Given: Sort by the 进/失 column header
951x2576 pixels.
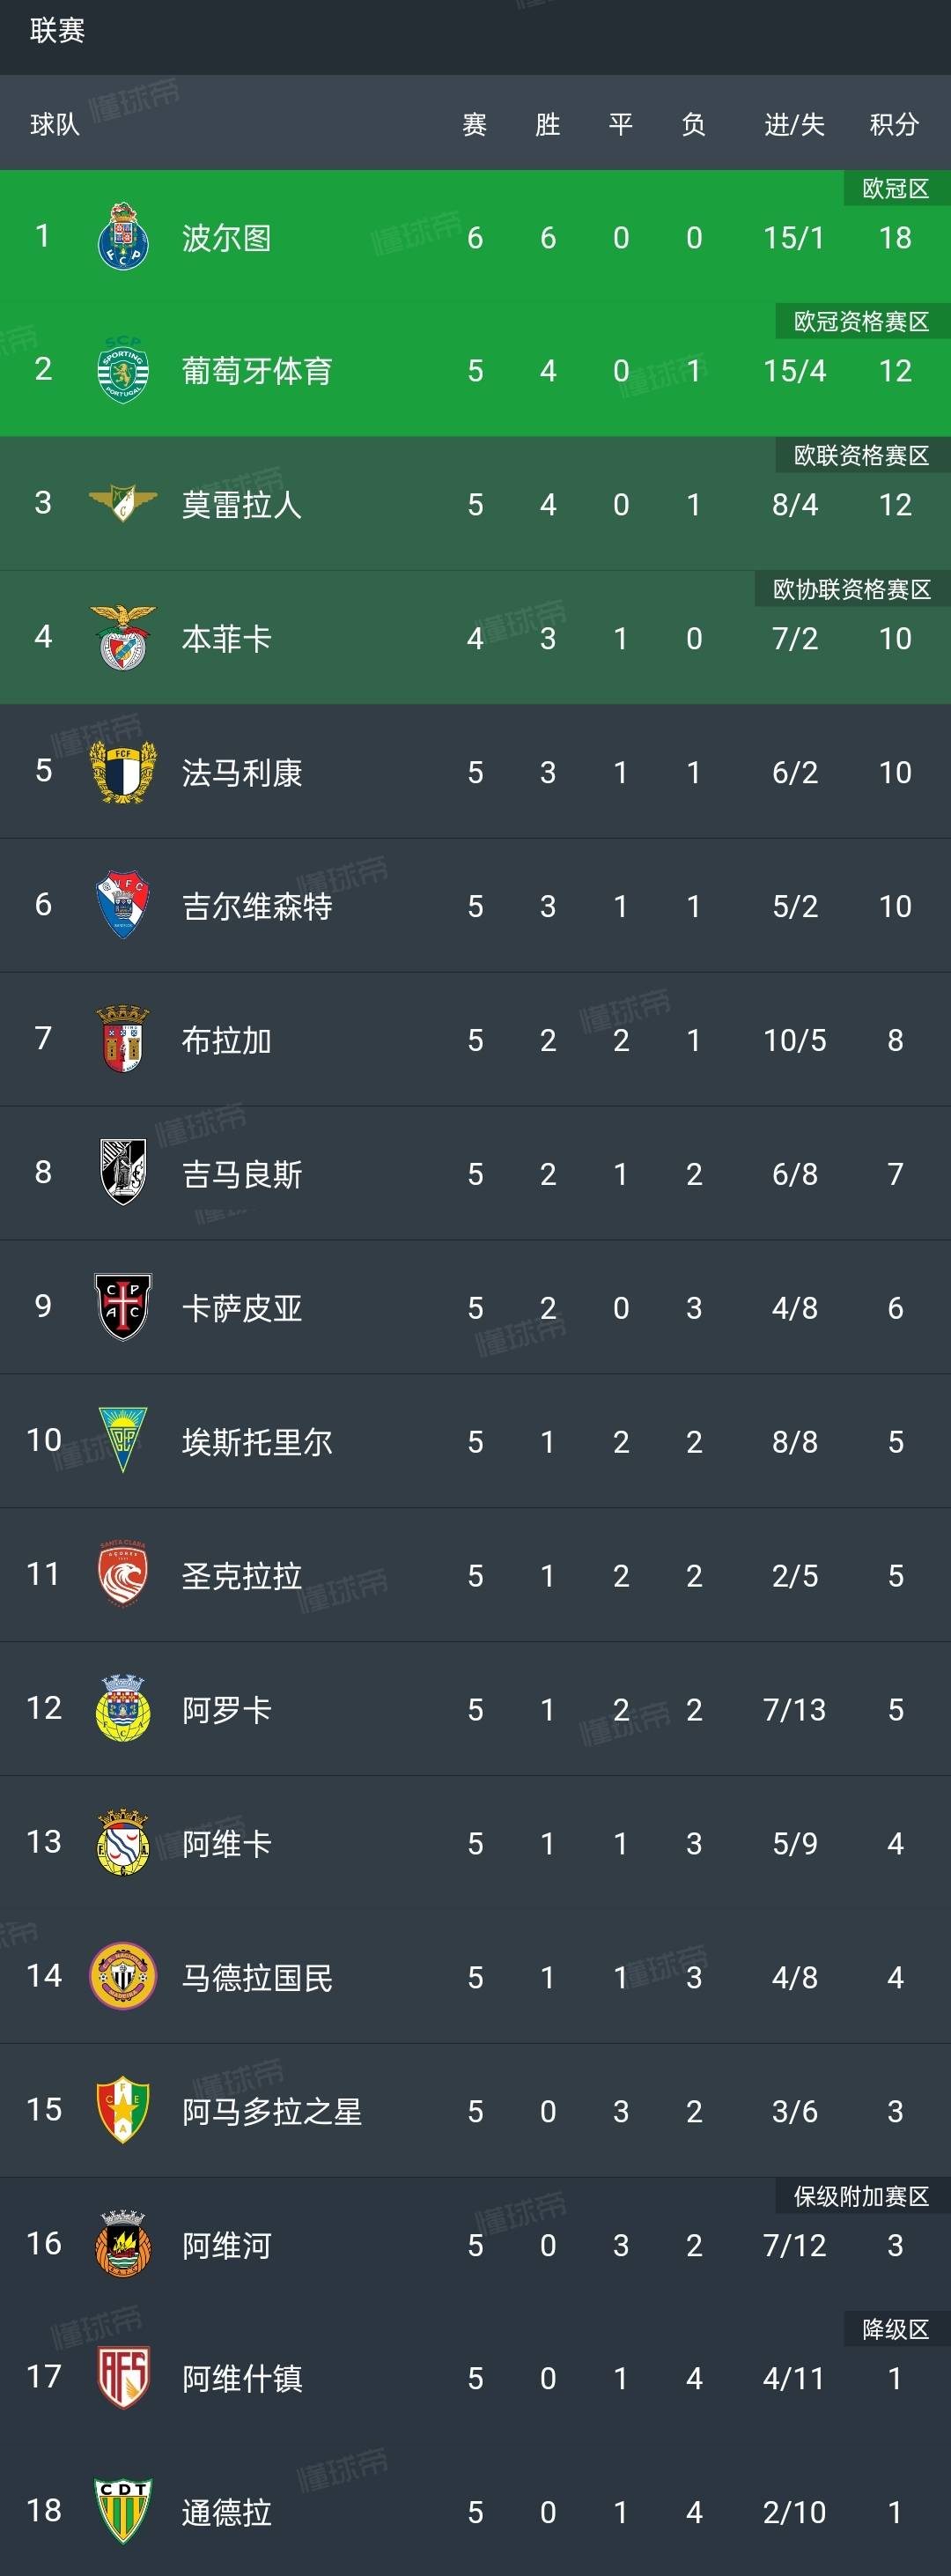Looking at the screenshot, I should pyautogui.click(x=792, y=127).
